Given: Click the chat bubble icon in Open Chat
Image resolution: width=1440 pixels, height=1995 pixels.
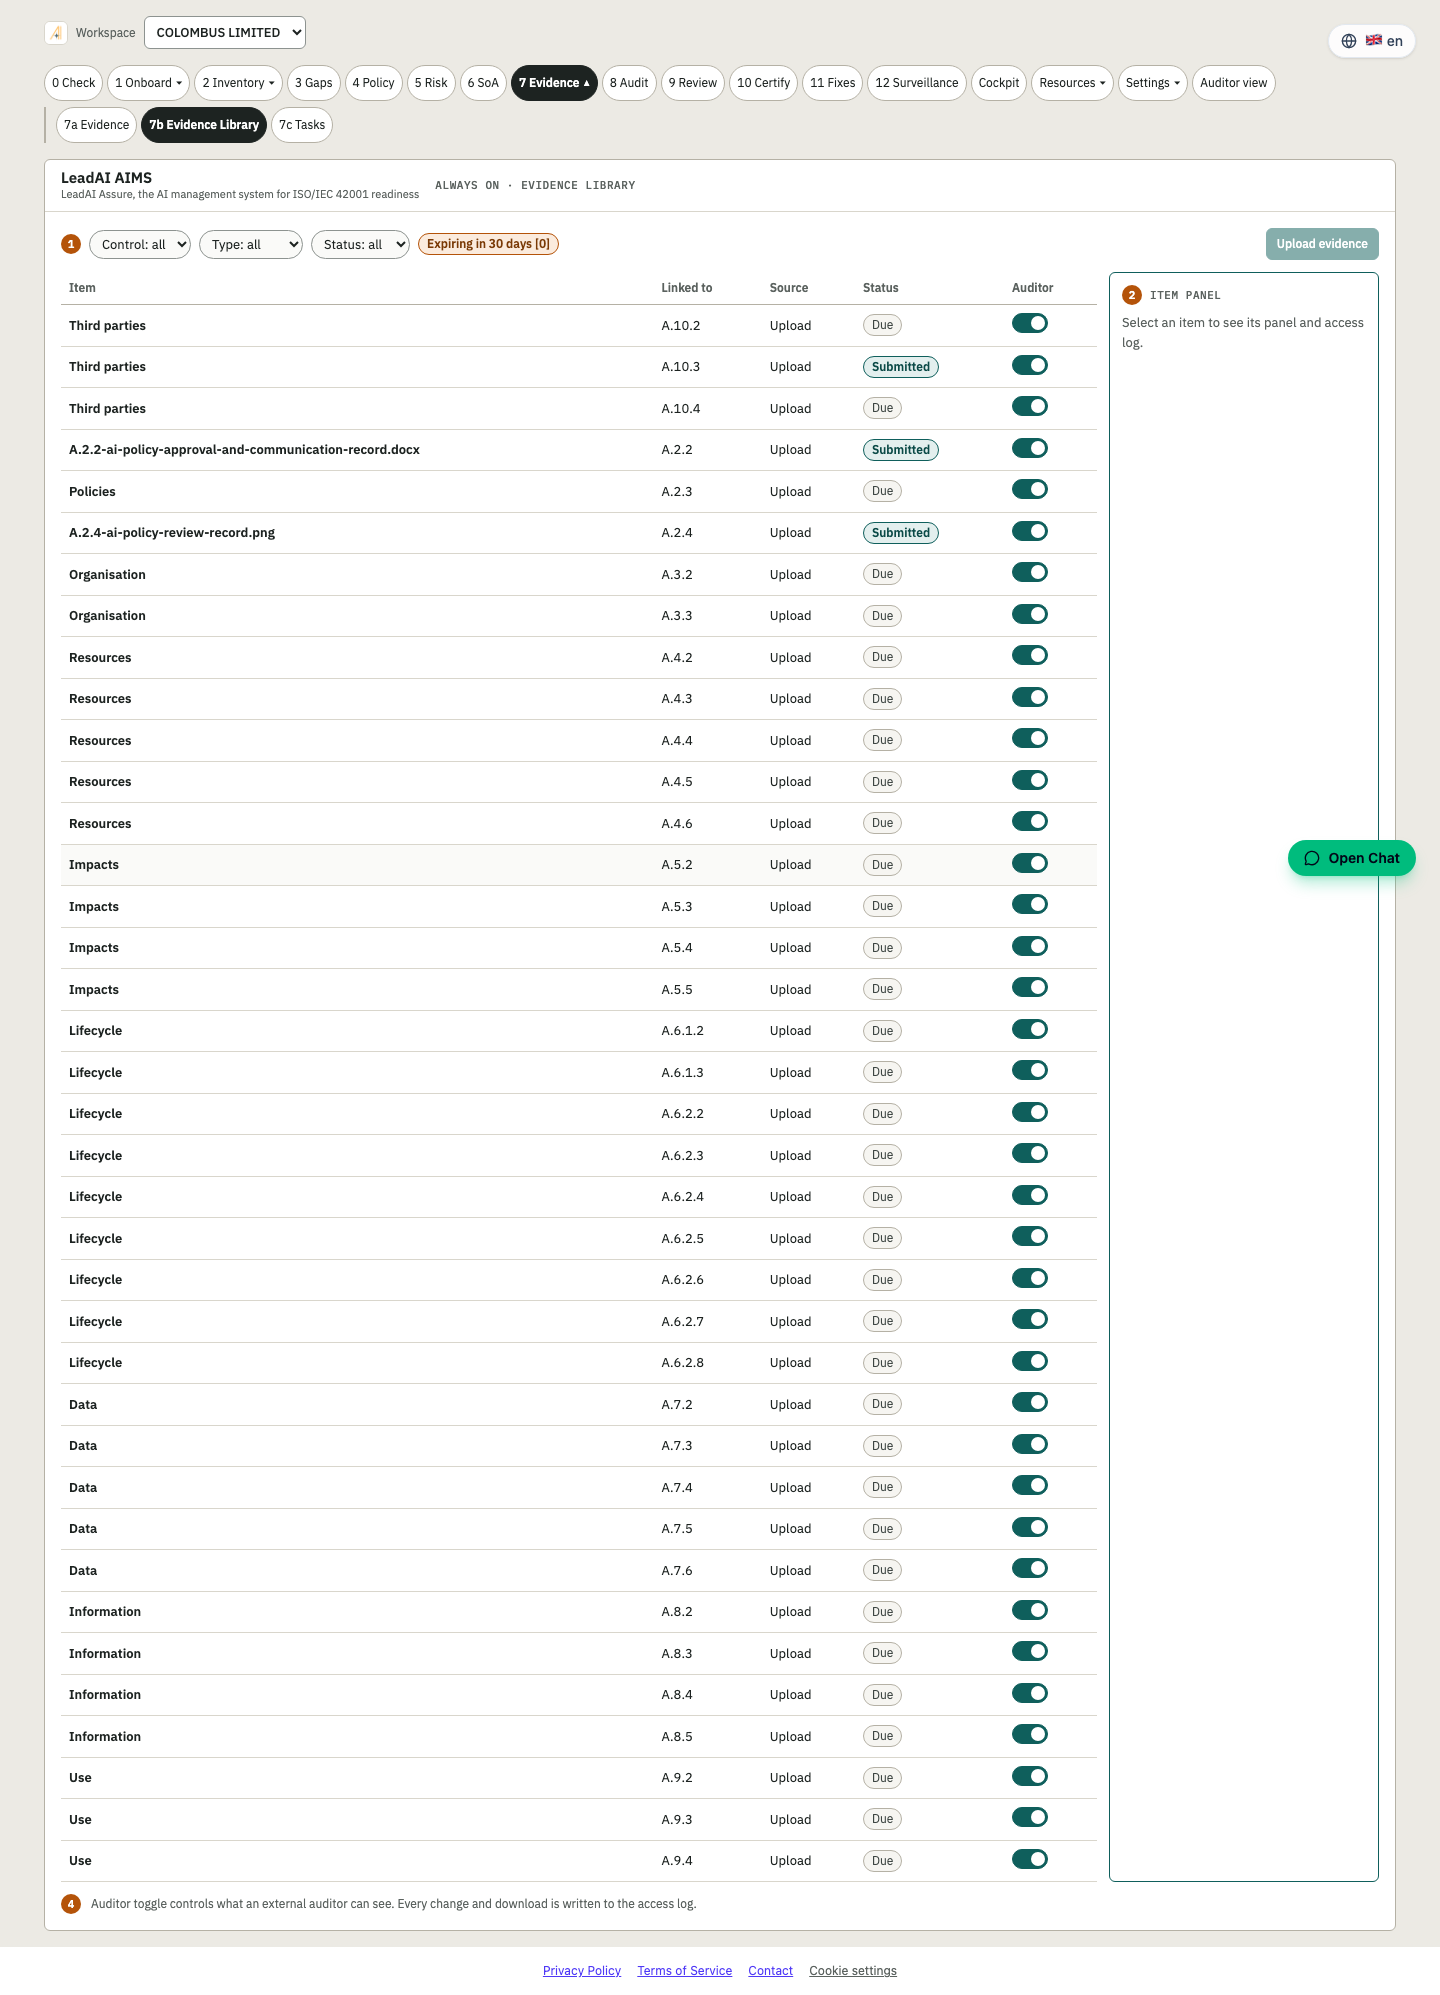Looking at the screenshot, I should click(1312, 858).
